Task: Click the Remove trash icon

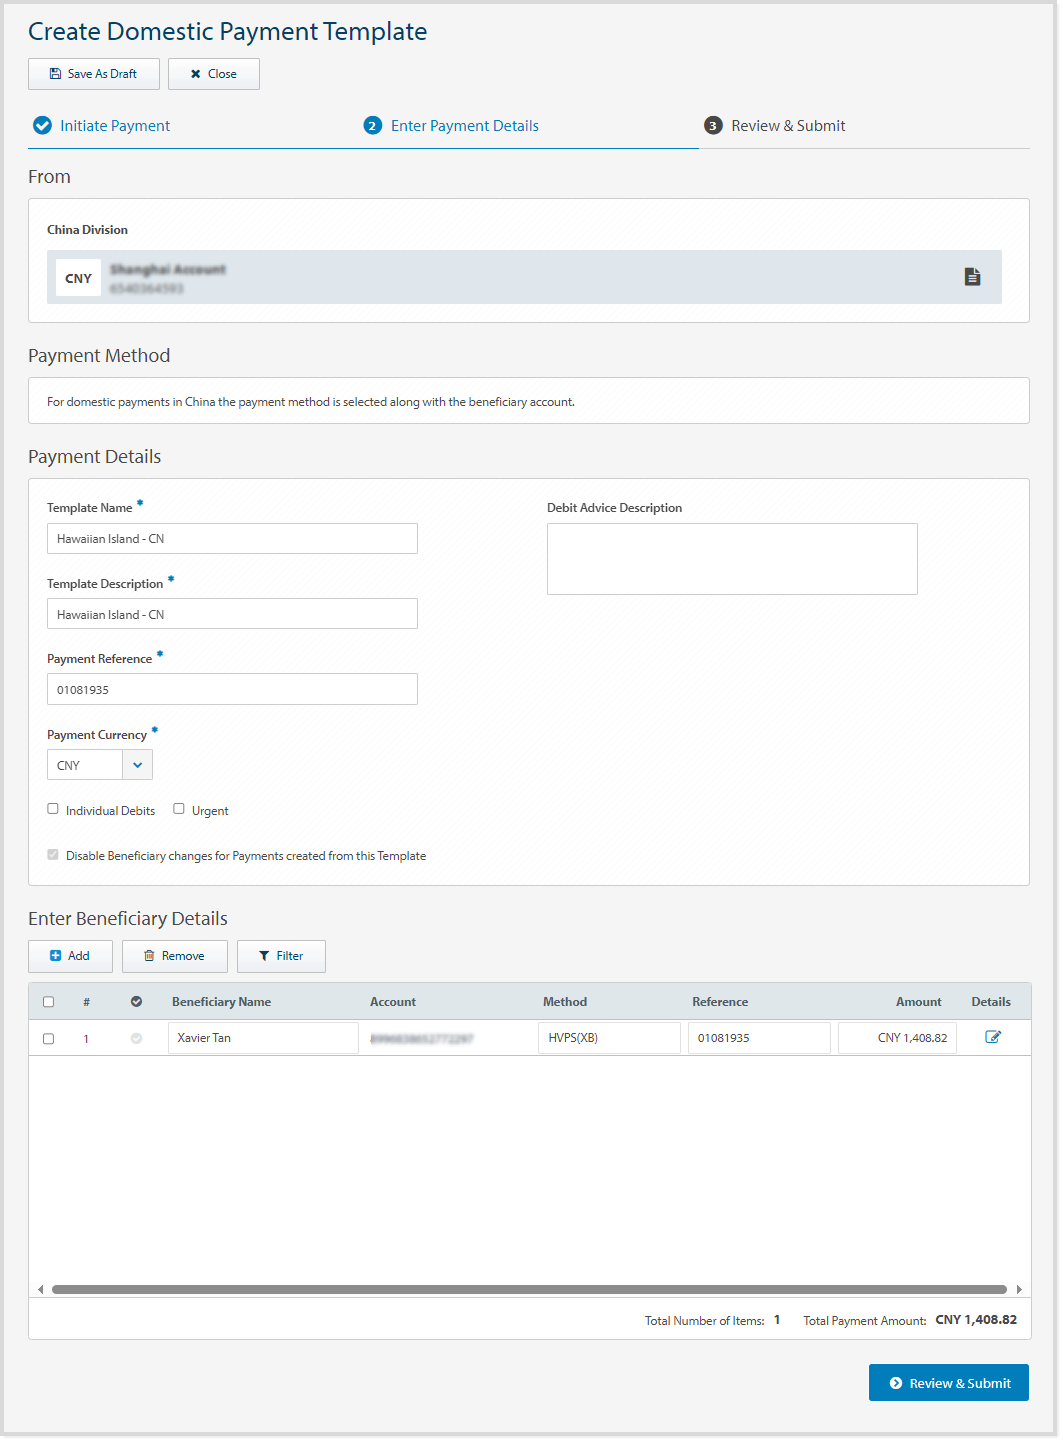Action: [148, 956]
